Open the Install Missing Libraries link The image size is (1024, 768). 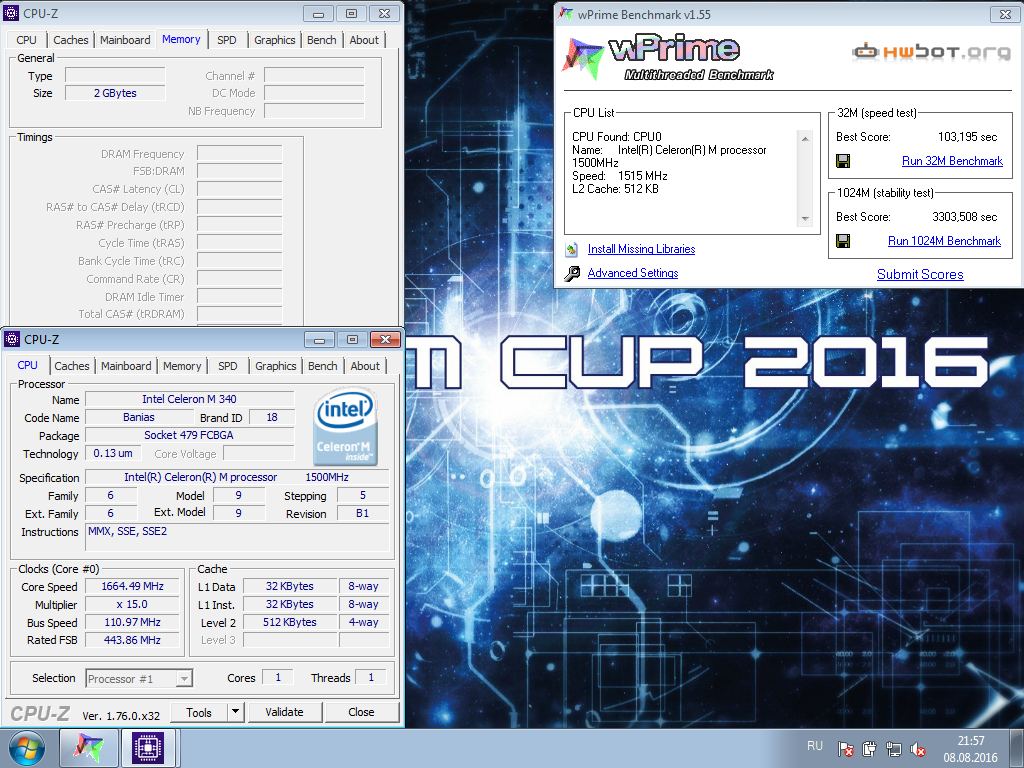[x=641, y=249]
